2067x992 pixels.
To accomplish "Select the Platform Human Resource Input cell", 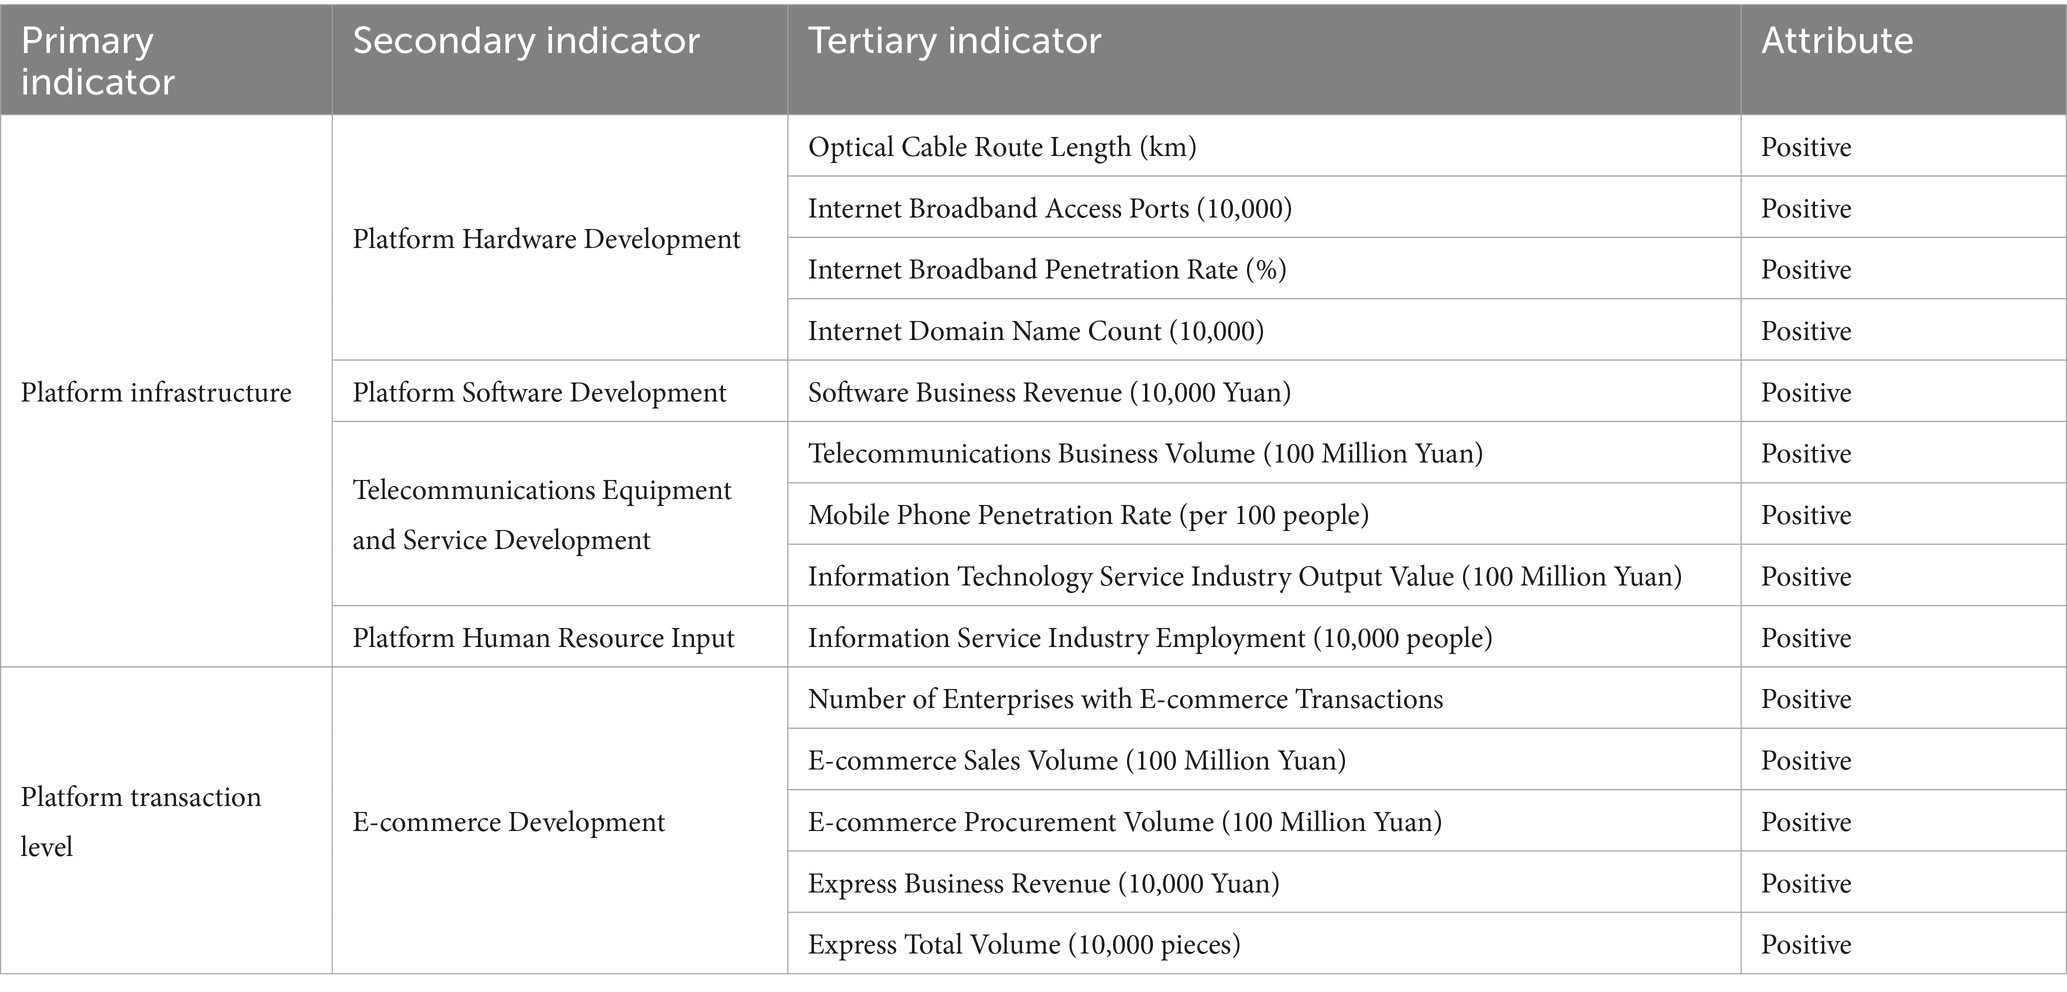I will pos(543,638).
